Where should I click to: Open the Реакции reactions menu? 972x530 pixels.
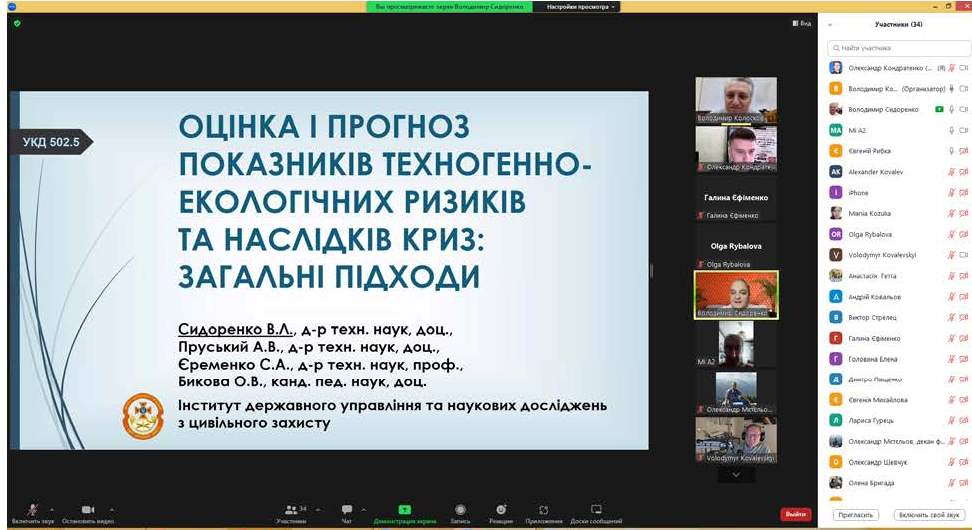point(501,510)
